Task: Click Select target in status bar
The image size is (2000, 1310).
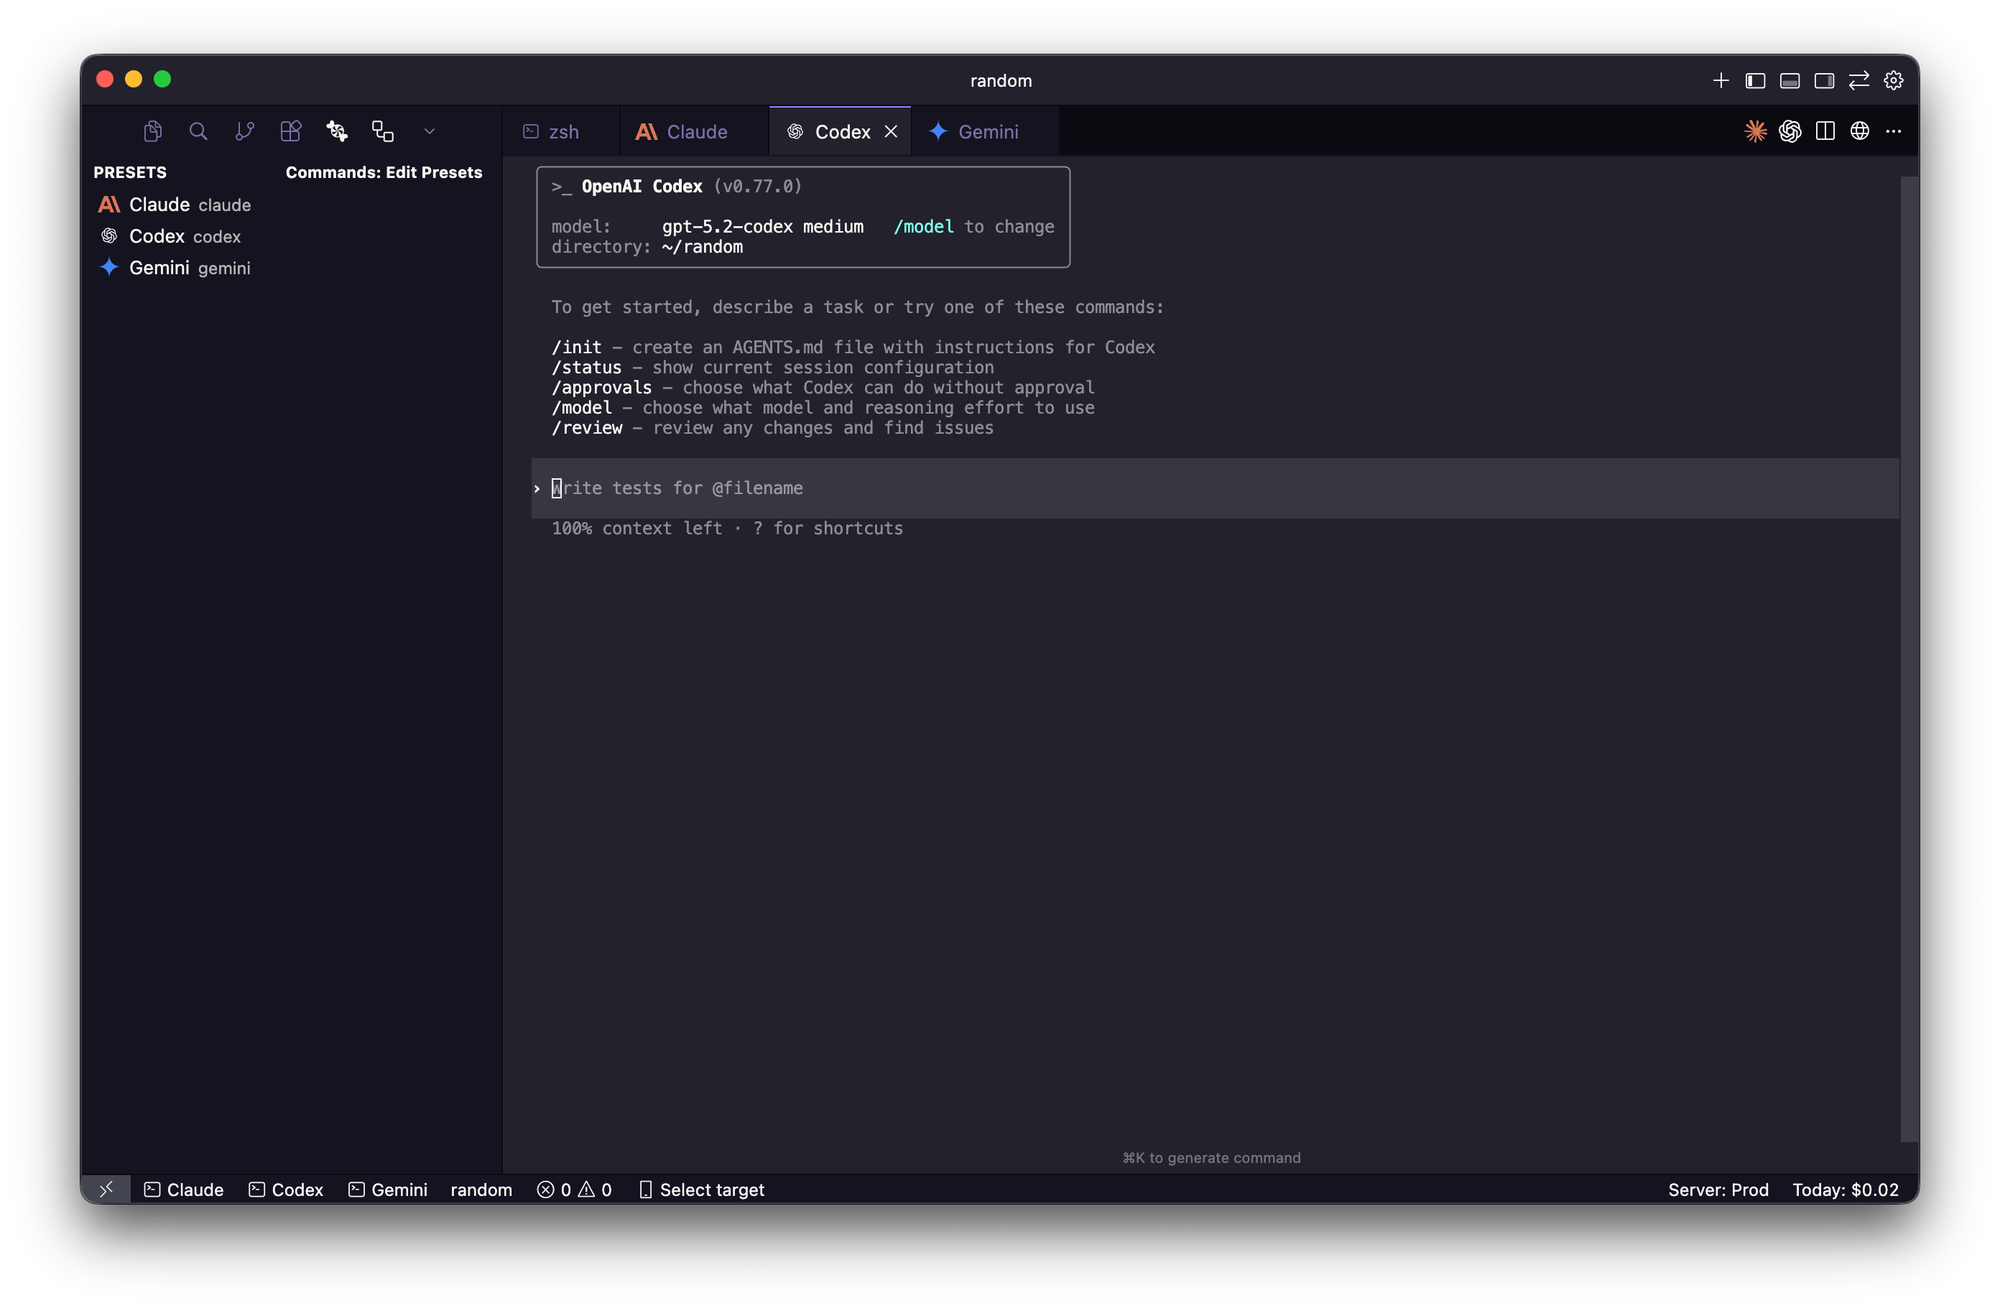Action: (x=701, y=1190)
